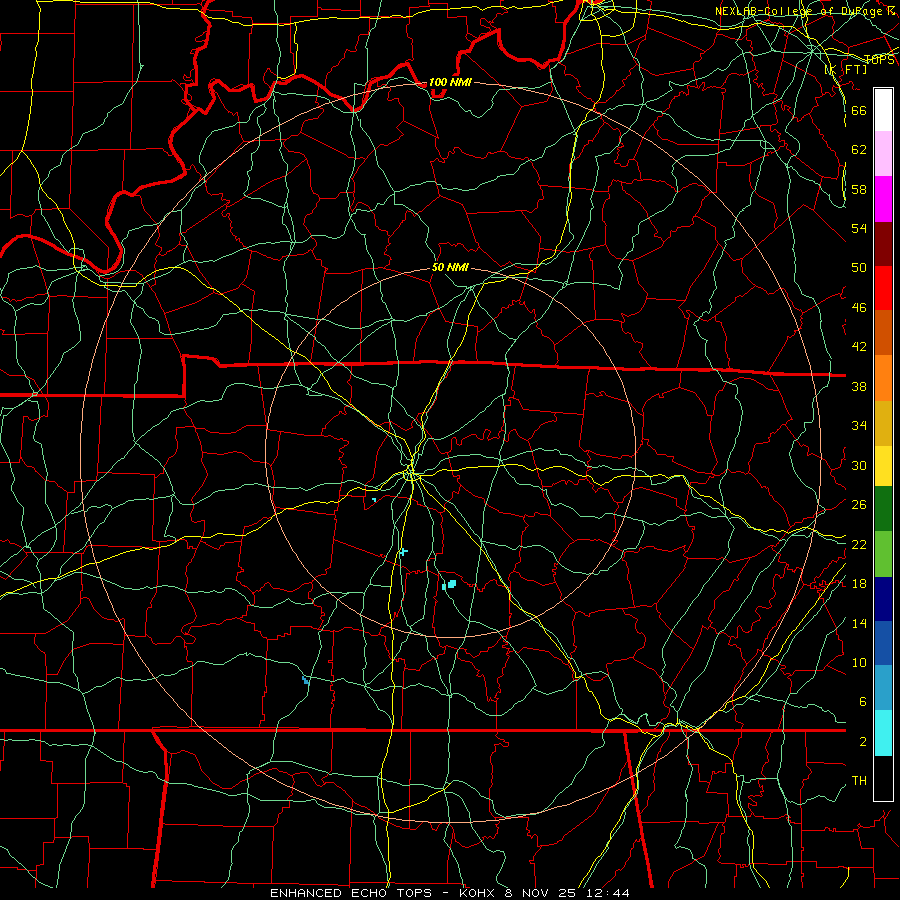Image resolution: width=900 pixels, height=900 pixels.
Task: Click the legend value '42'
Action: tap(859, 347)
